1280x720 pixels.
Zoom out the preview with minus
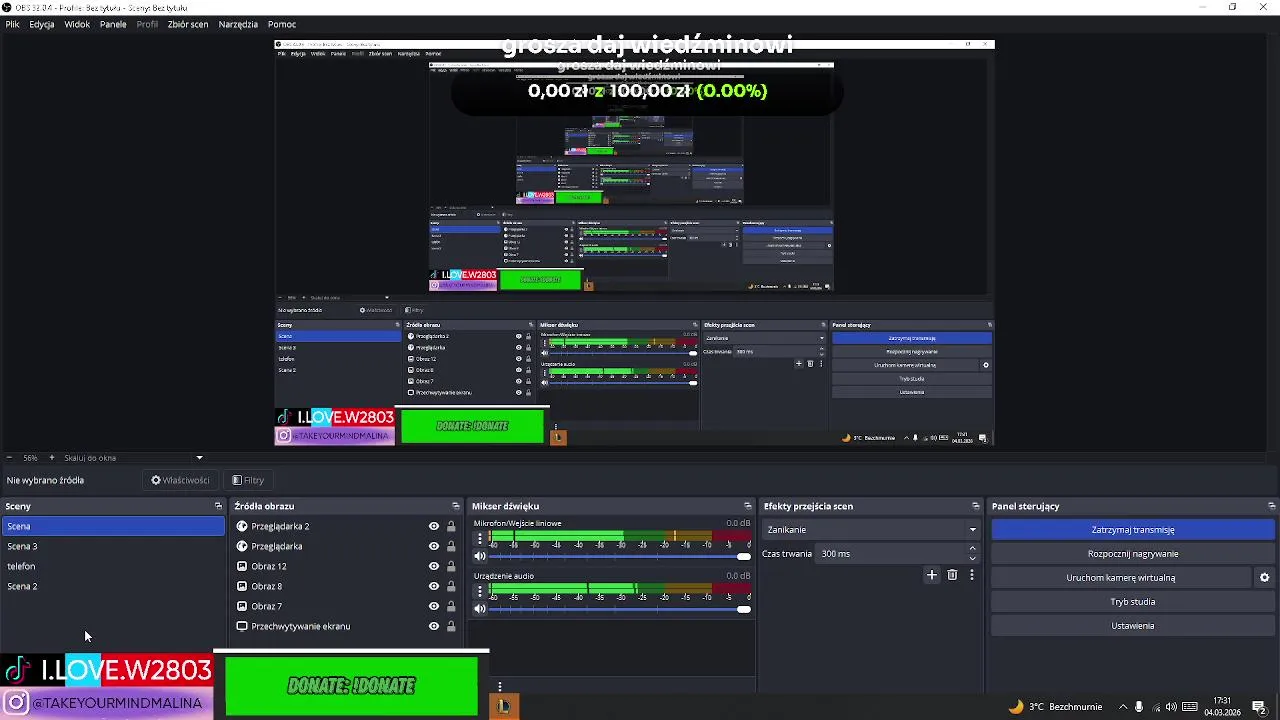[x=9, y=458]
